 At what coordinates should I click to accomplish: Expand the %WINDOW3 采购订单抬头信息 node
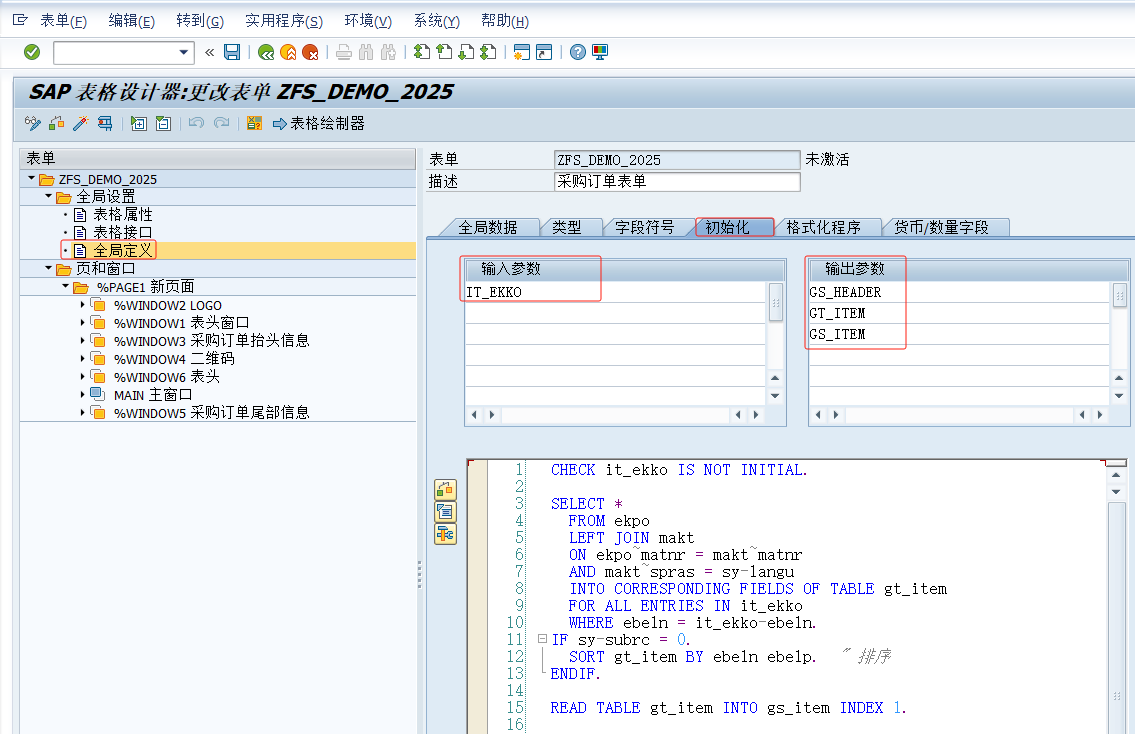pos(83,340)
